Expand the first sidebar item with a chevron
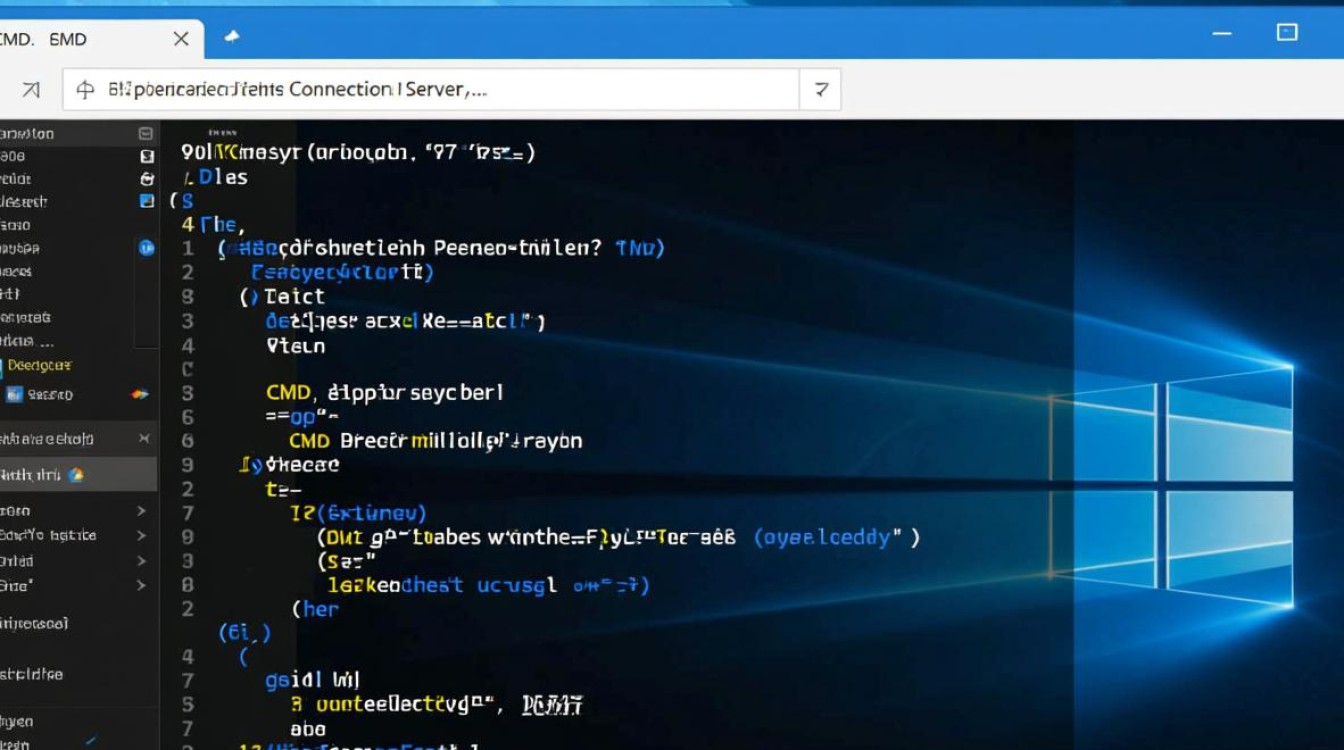 pyautogui.click(x=141, y=511)
